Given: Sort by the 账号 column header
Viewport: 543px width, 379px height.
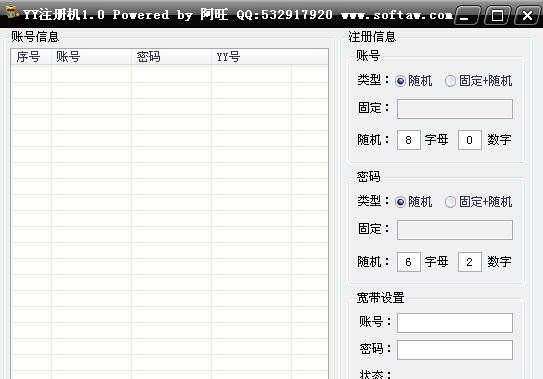Looking at the screenshot, I should click(91, 57).
